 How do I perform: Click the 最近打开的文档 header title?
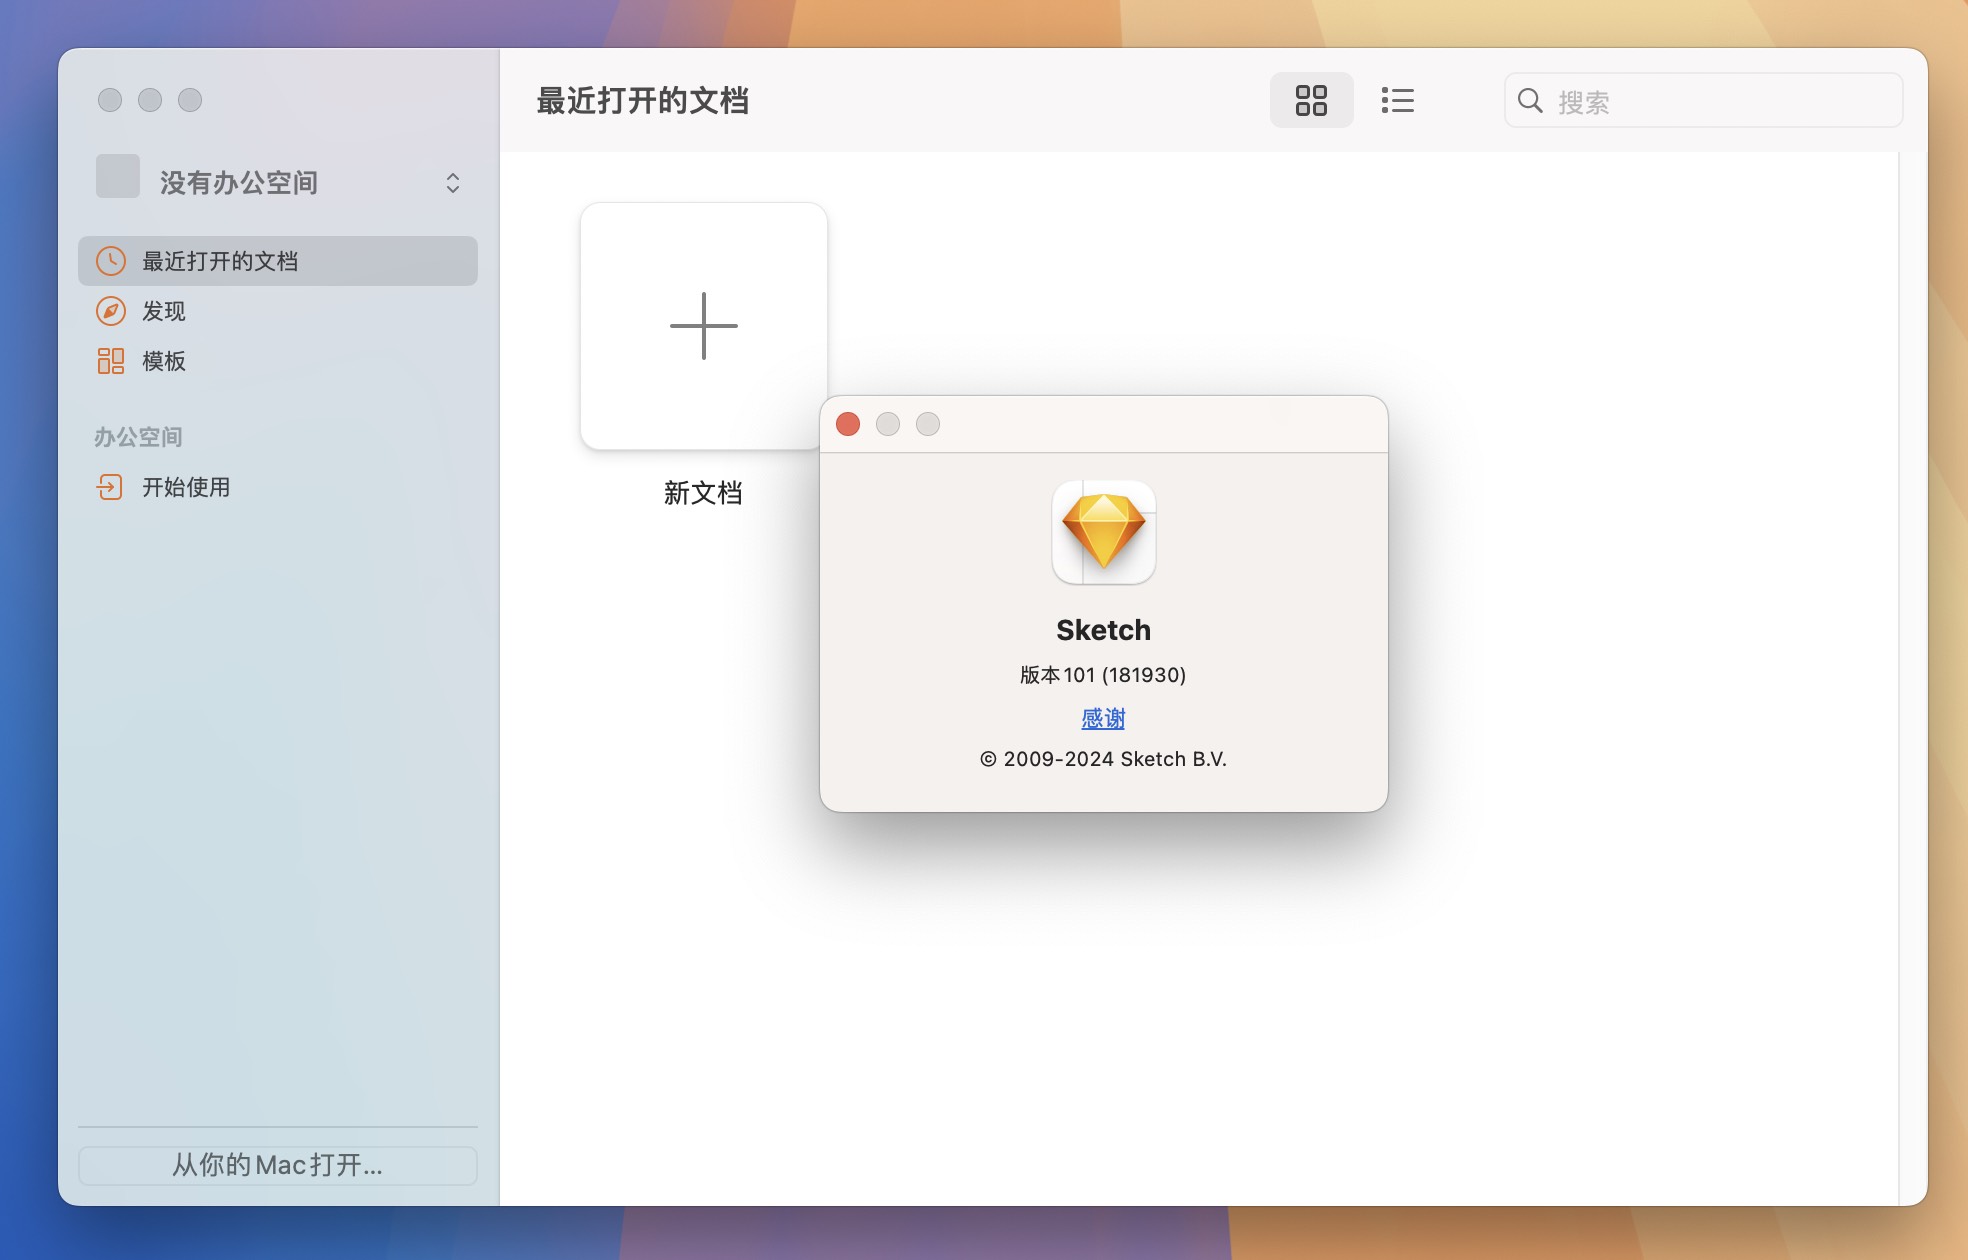[643, 101]
